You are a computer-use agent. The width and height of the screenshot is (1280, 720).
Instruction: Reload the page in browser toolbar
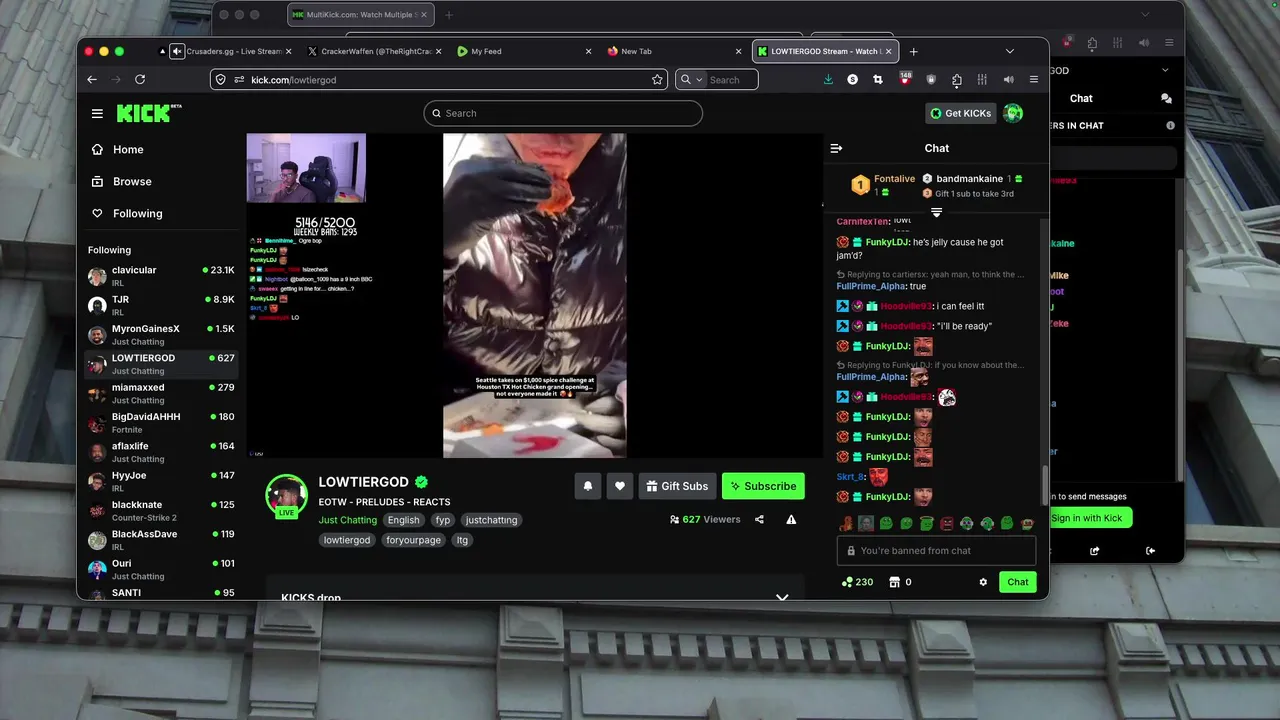pyautogui.click(x=140, y=79)
